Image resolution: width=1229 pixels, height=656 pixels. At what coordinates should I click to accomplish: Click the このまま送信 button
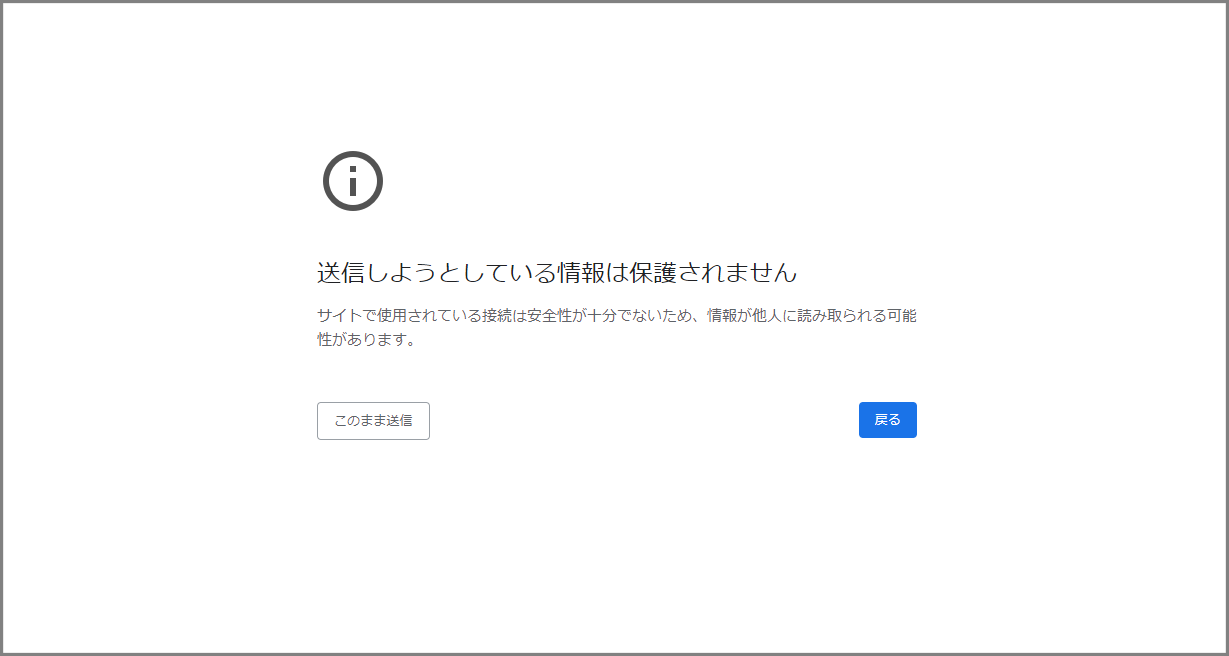[x=373, y=421]
